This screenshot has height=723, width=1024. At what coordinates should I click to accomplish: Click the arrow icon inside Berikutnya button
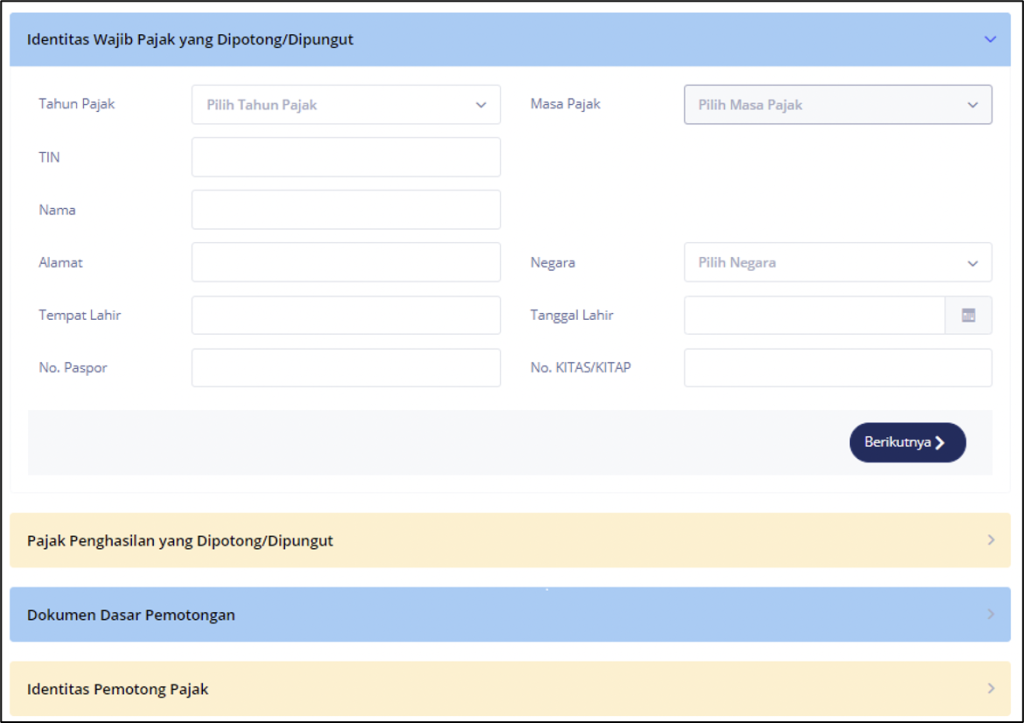pos(940,443)
